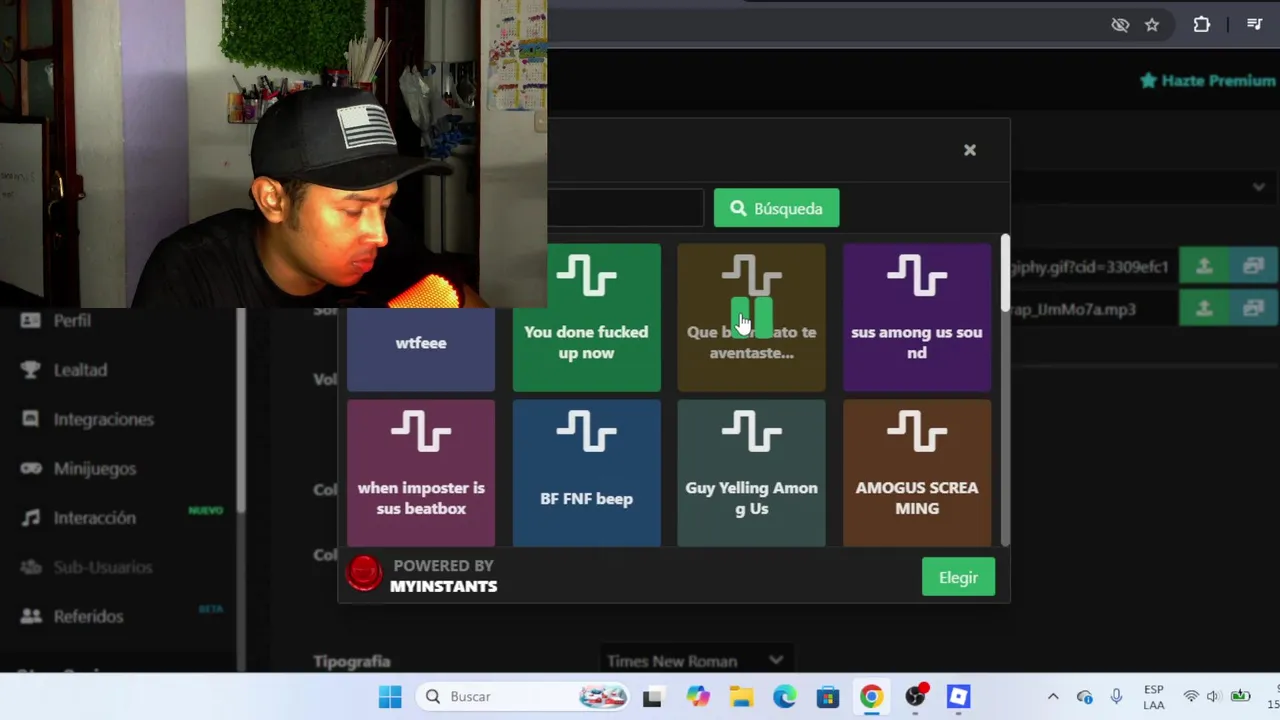The width and height of the screenshot is (1280, 720).
Task: Open Microsoft Edge from the taskbar
Action: click(x=785, y=697)
